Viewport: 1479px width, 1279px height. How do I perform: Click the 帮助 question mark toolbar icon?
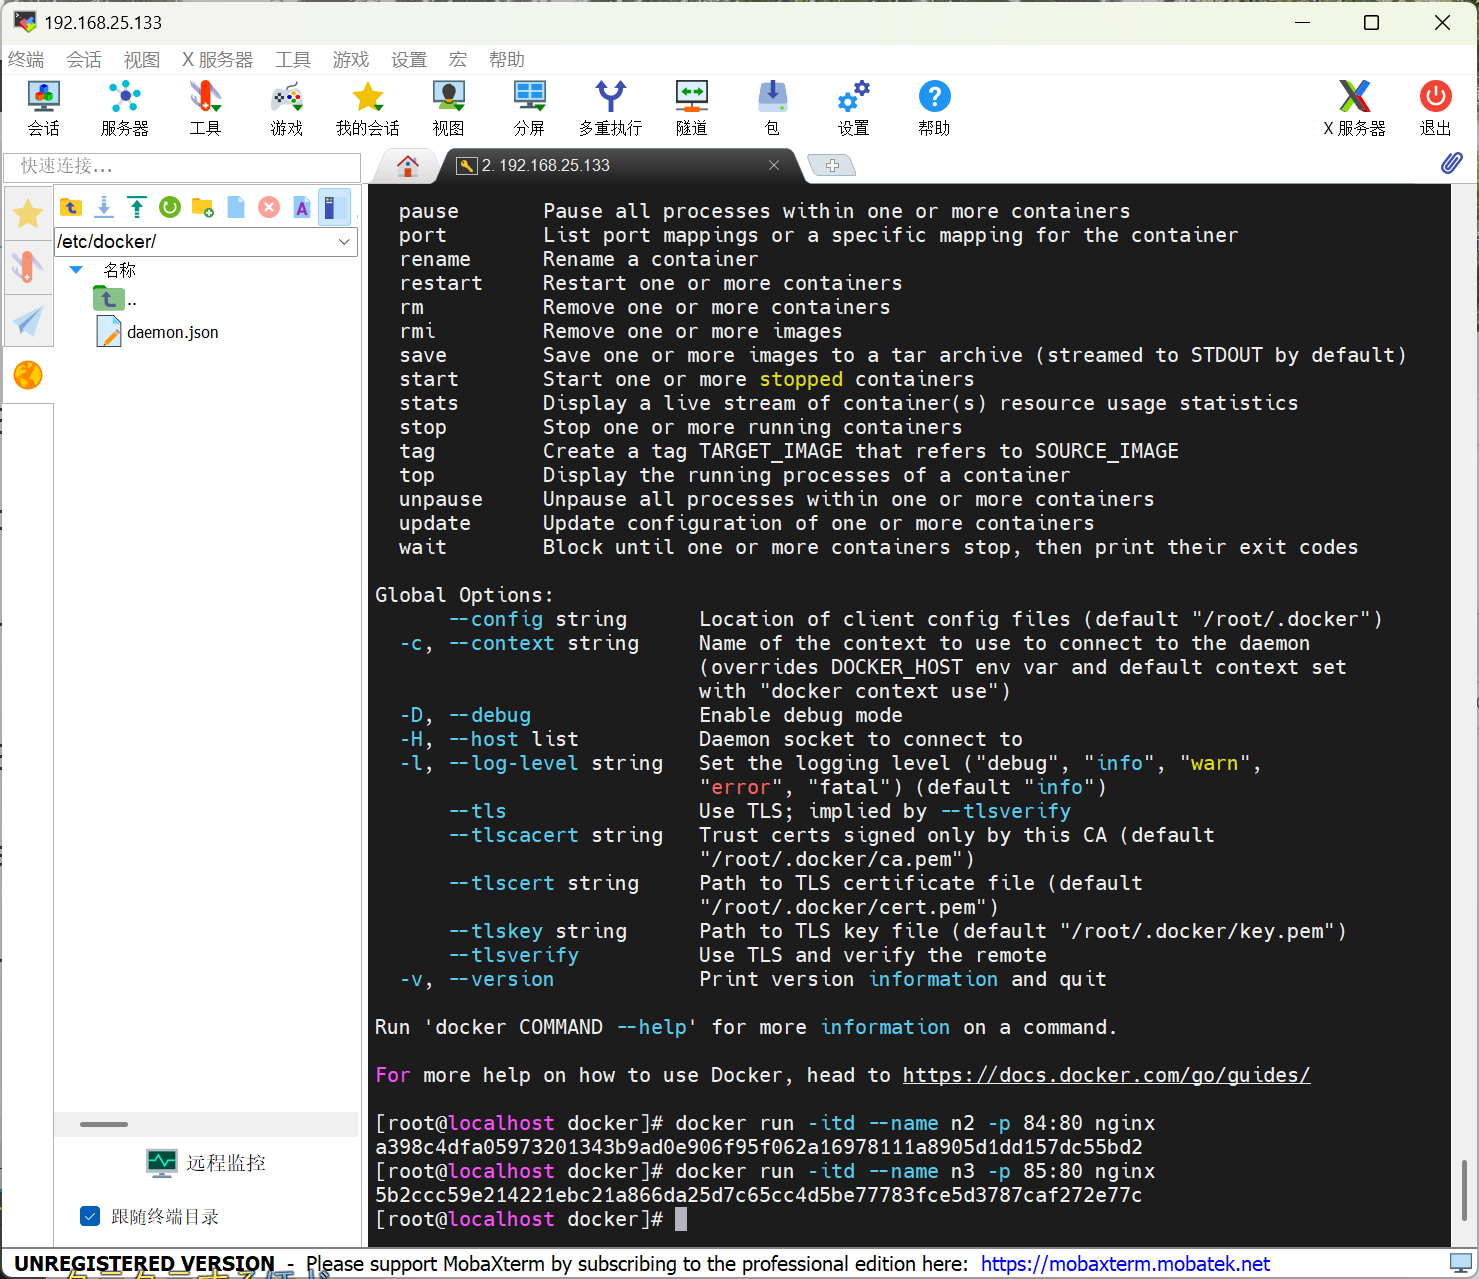(x=934, y=108)
